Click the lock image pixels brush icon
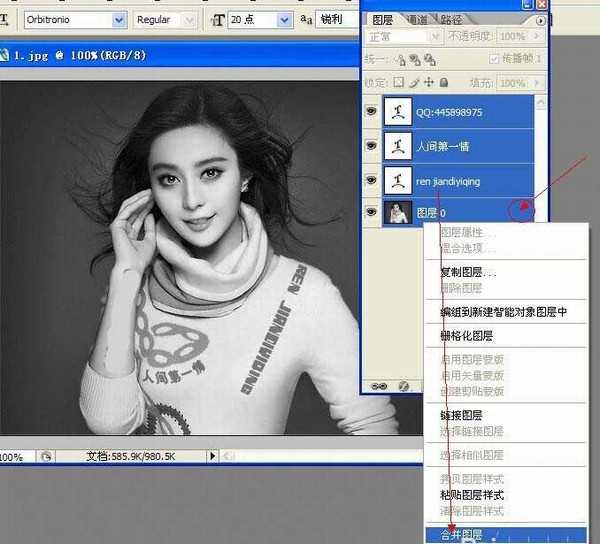600x544 pixels. 414,82
